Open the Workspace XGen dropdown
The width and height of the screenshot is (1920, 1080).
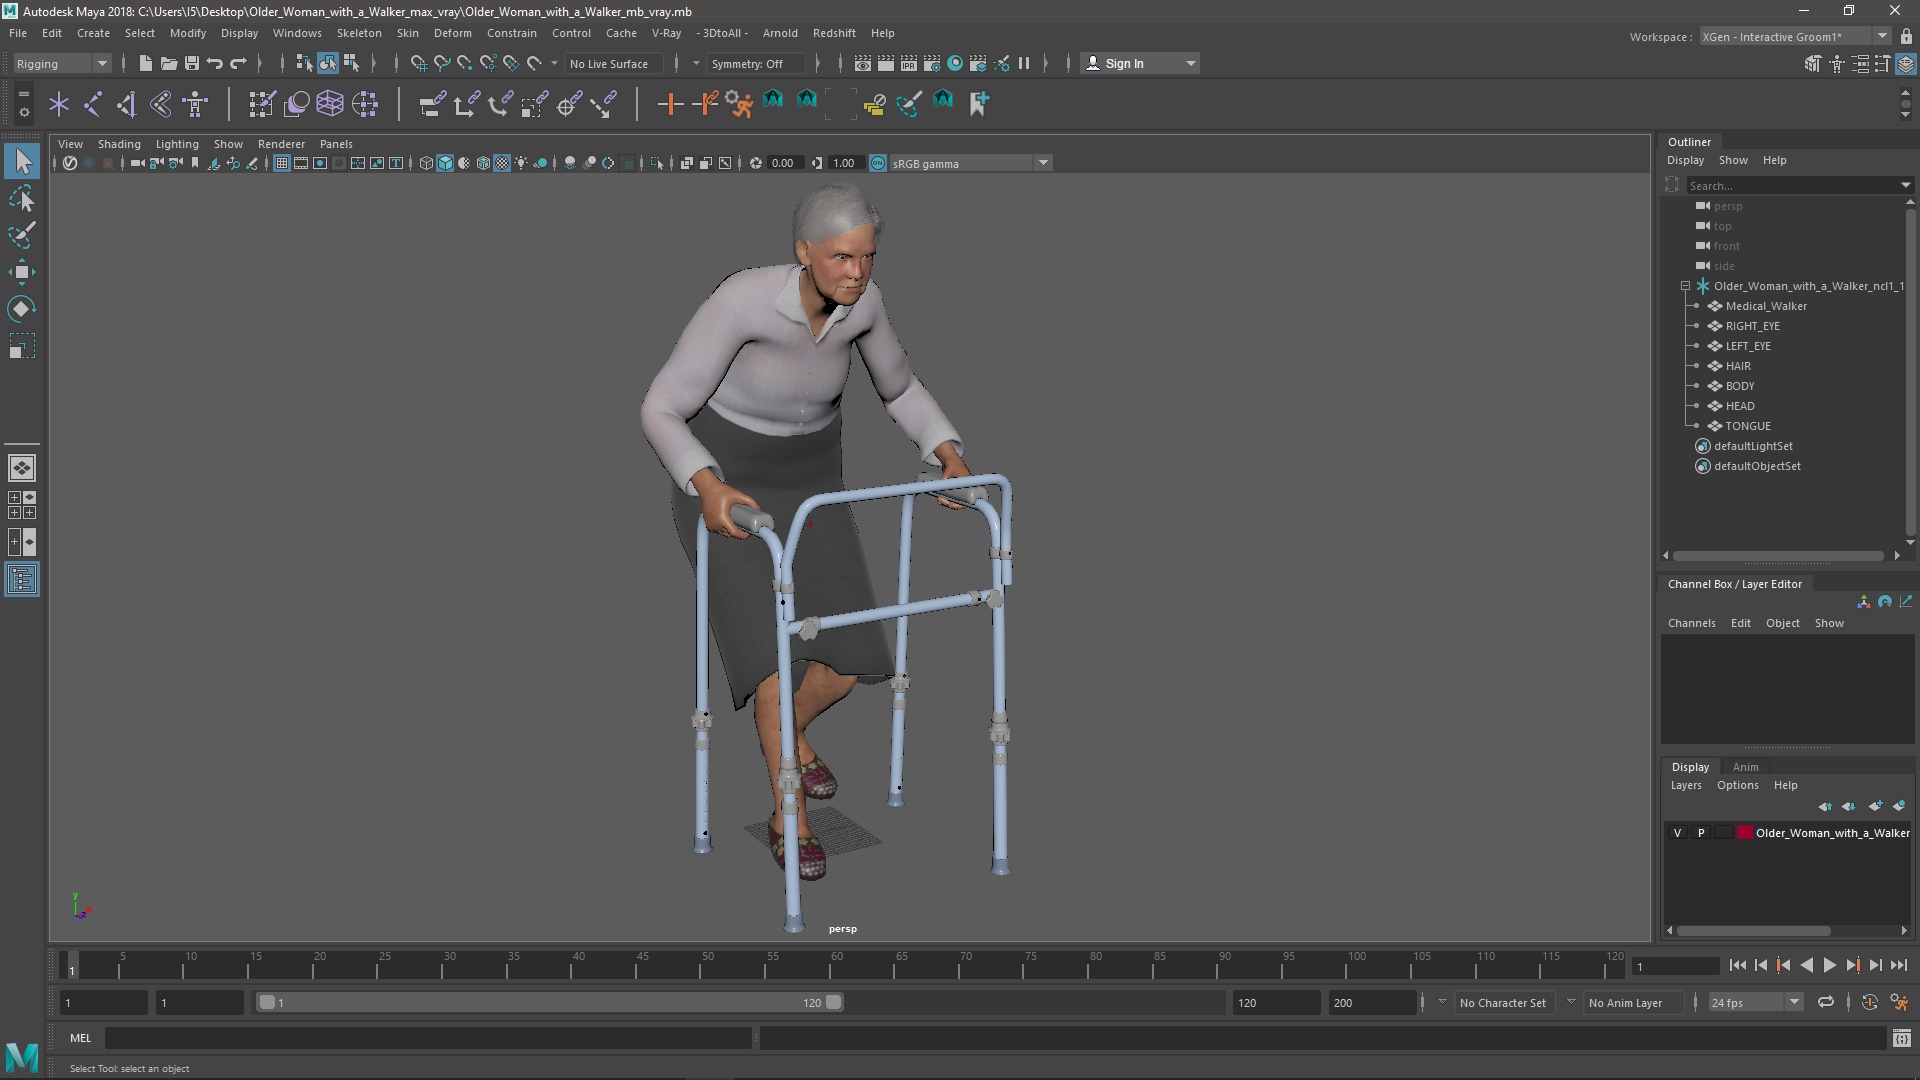(x=1795, y=36)
